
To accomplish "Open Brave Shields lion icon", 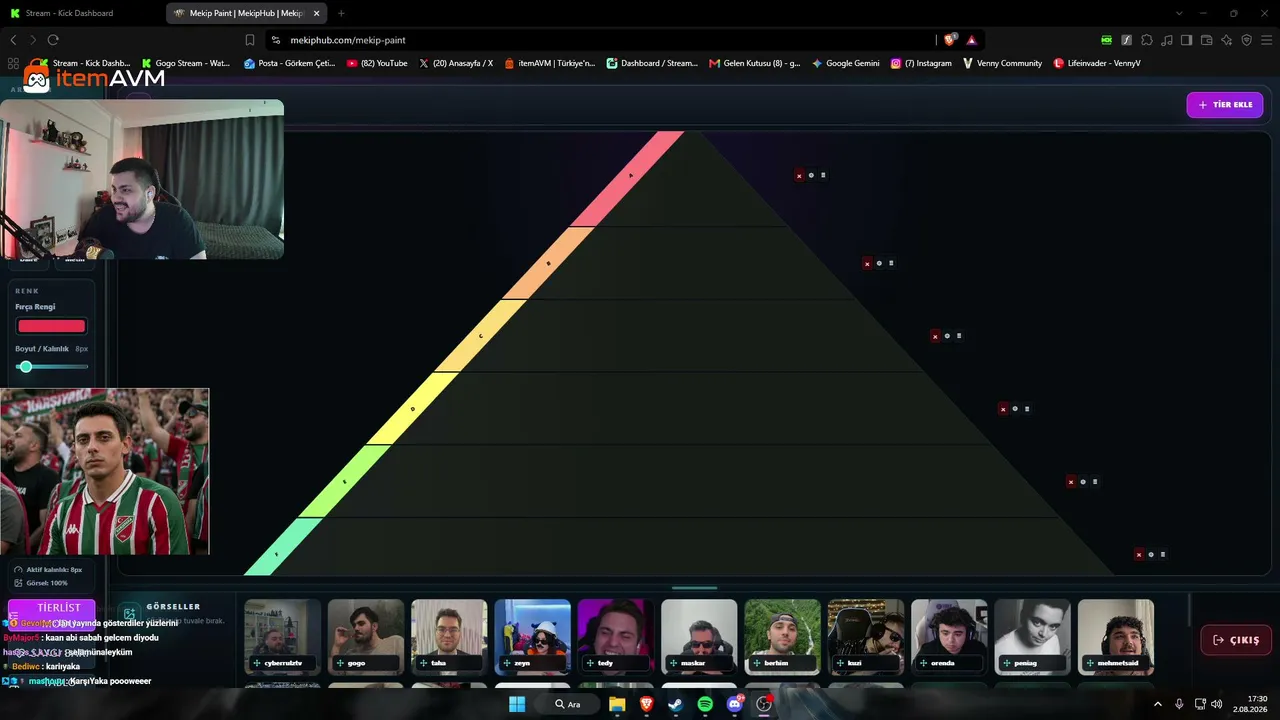I will (950, 40).
